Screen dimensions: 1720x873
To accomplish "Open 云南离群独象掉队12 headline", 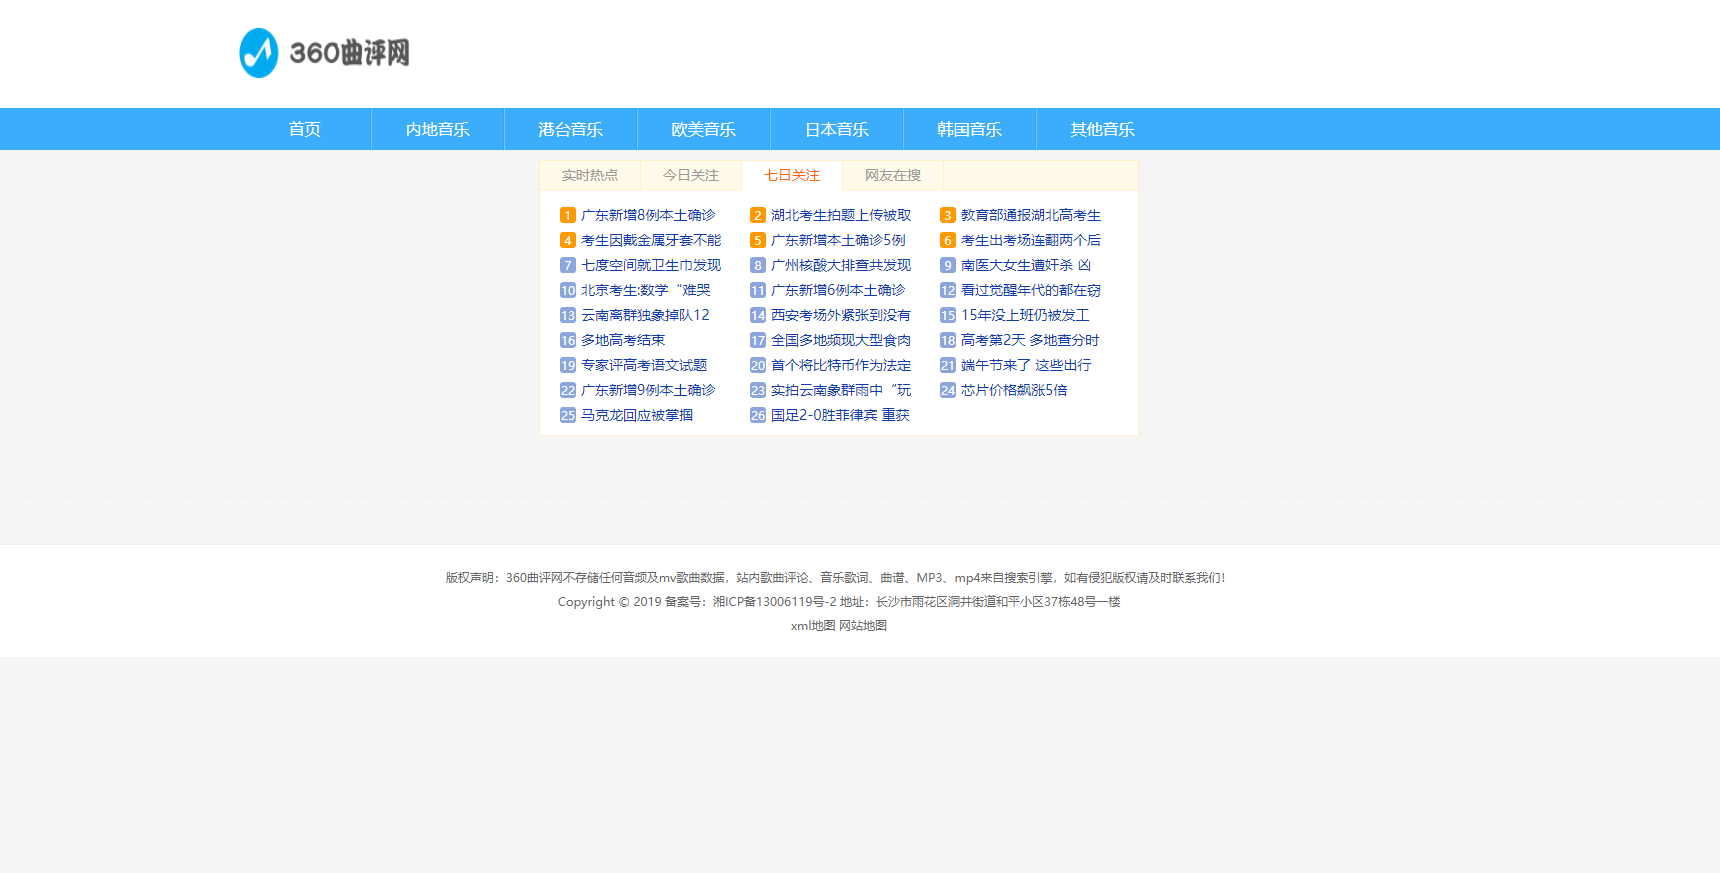I will 645,315.
